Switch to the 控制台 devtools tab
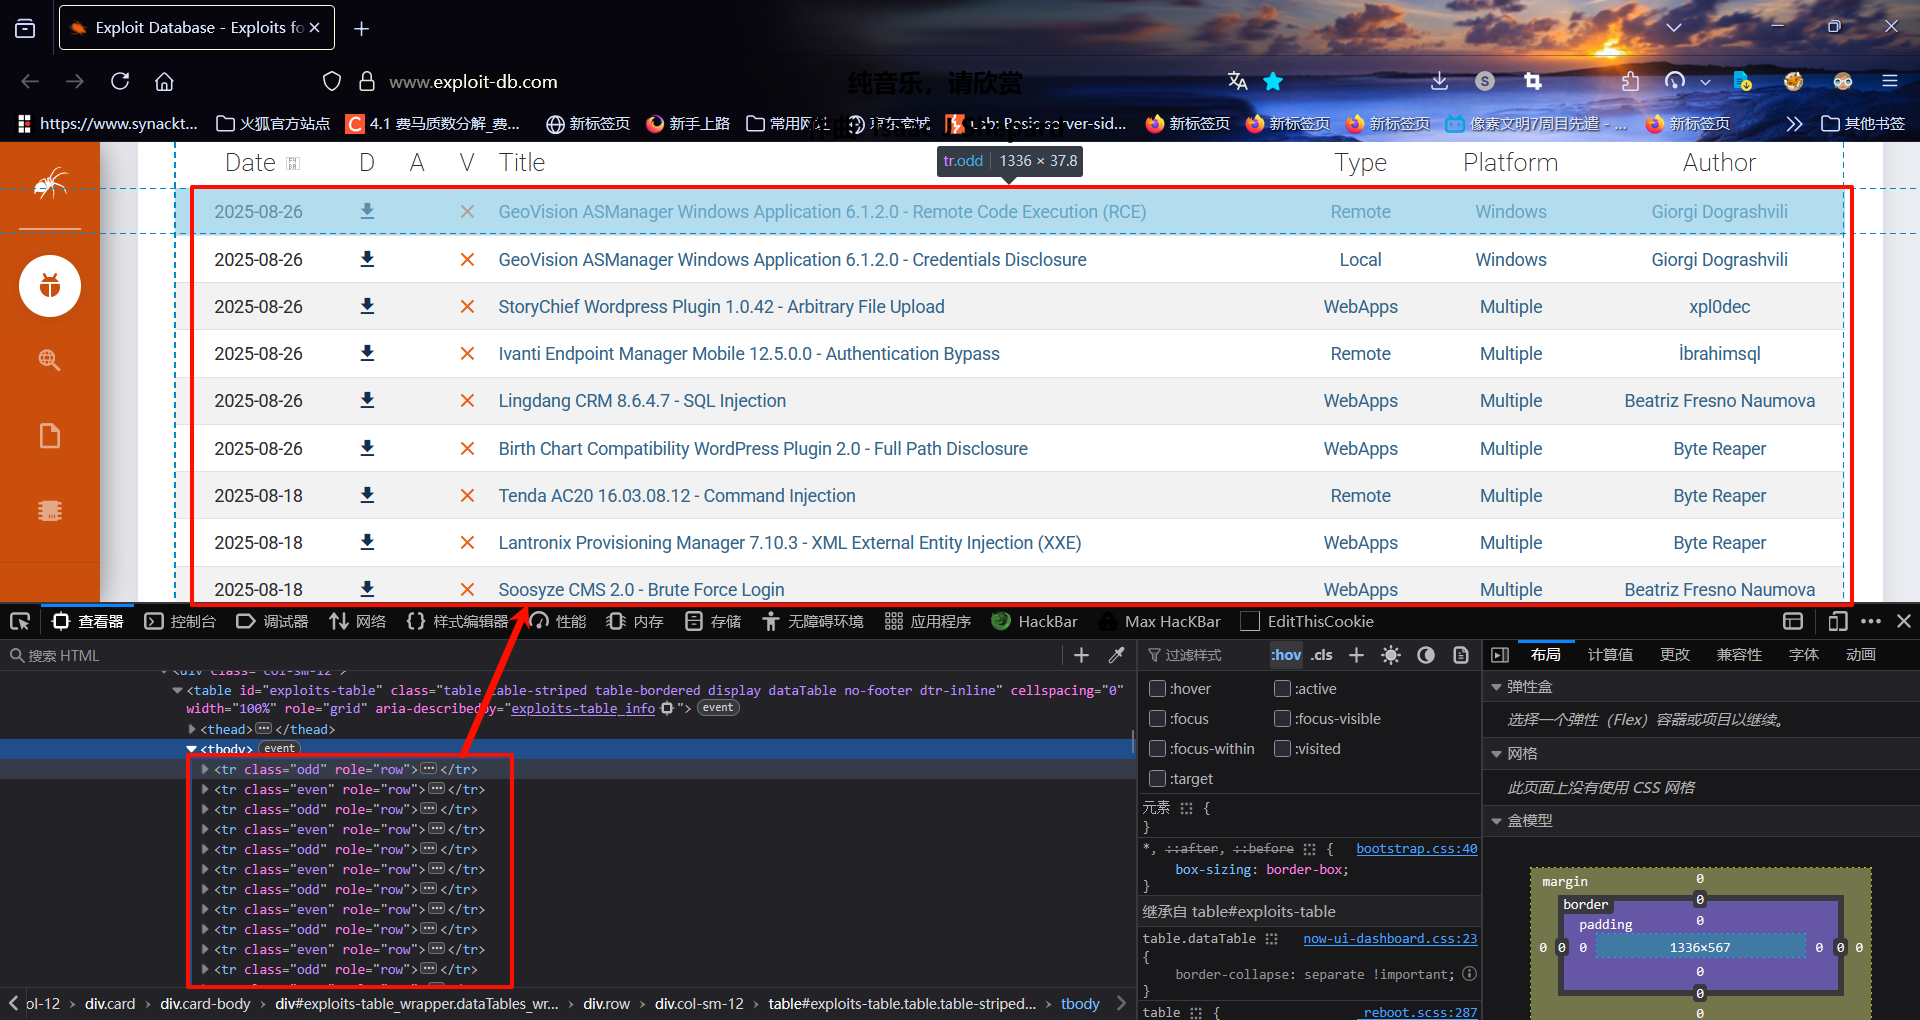This screenshot has width=1920, height=1020. tap(181, 621)
